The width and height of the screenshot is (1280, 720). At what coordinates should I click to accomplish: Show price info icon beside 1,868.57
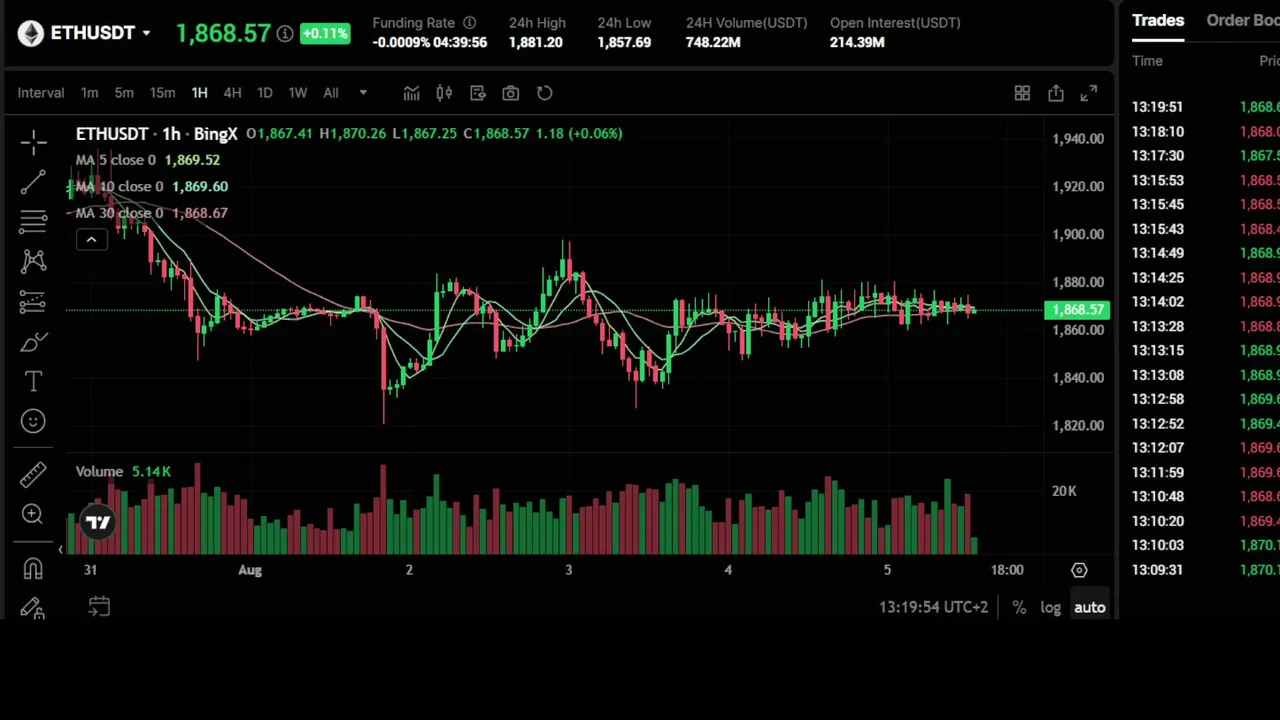pyautogui.click(x=285, y=34)
